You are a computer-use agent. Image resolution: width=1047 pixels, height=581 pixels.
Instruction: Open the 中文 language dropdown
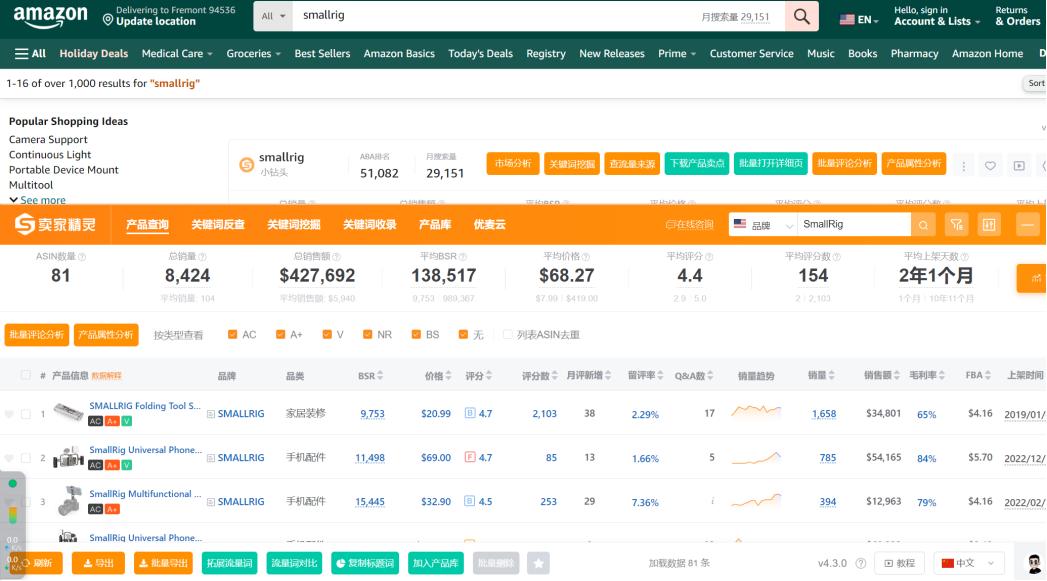coord(968,563)
